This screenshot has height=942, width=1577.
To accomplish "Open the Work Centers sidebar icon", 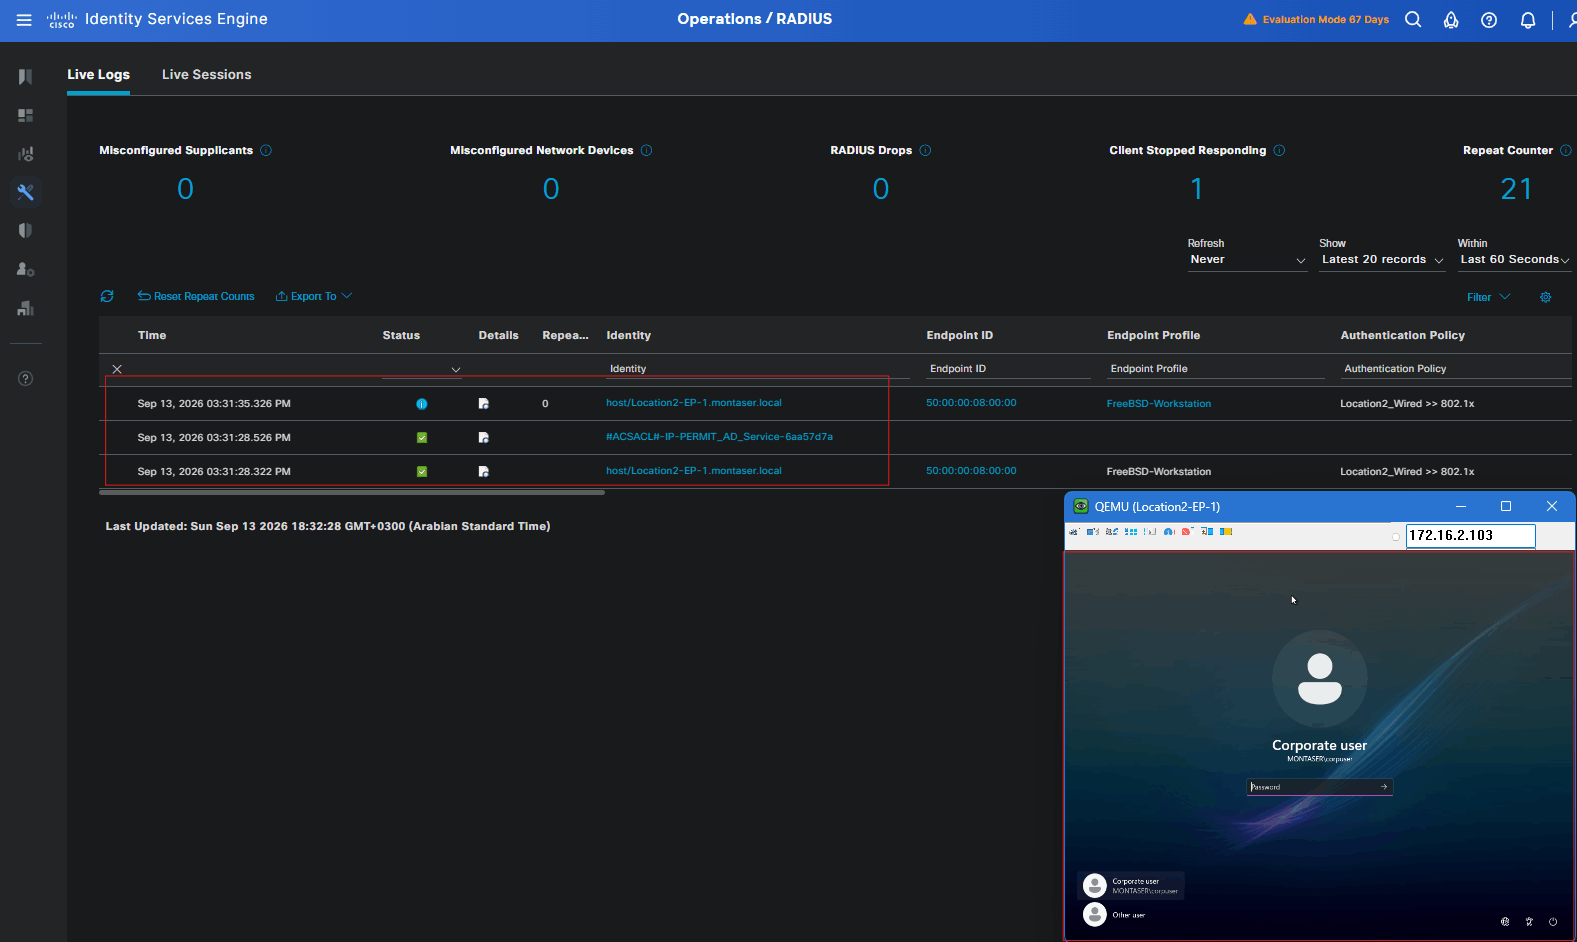I will [26, 308].
